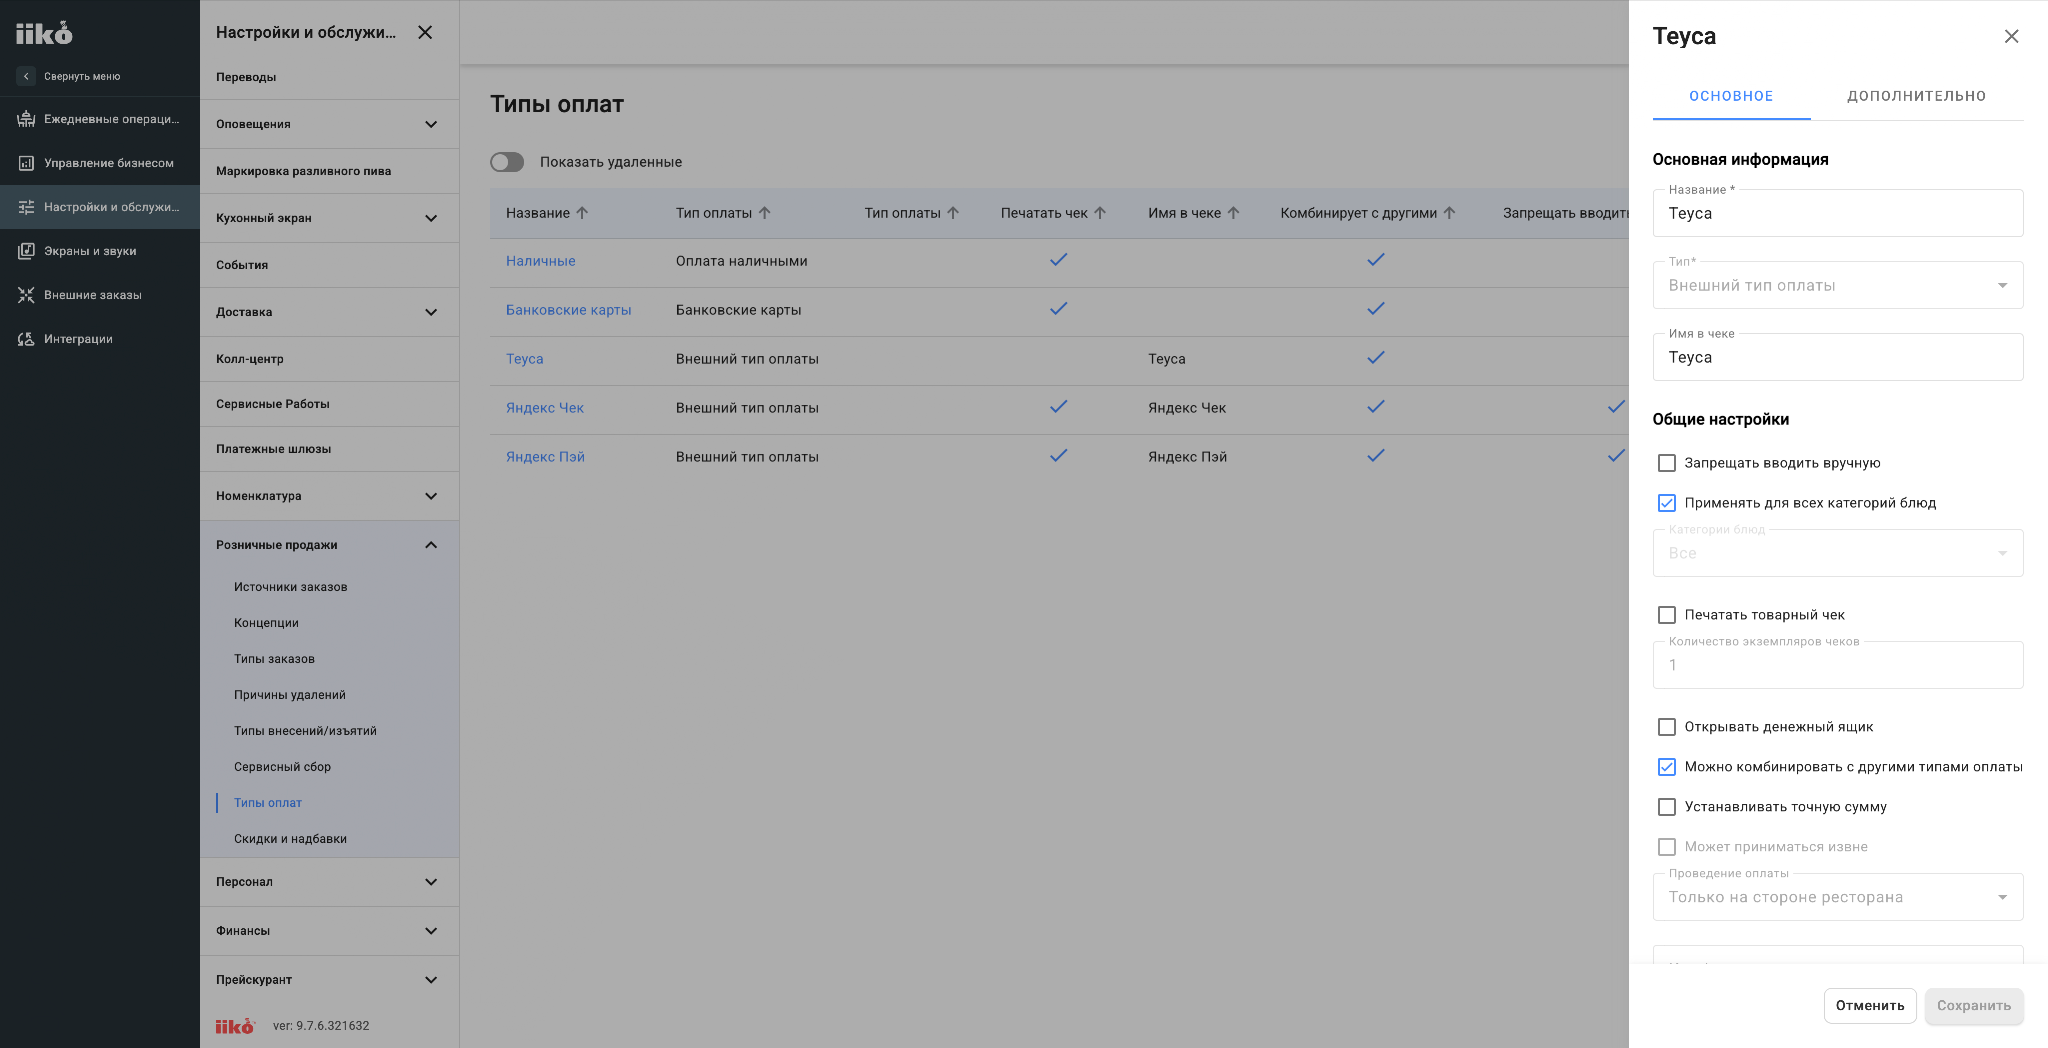
Task: Open the Проведение оплаты dropdown
Action: [x=1838, y=897]
